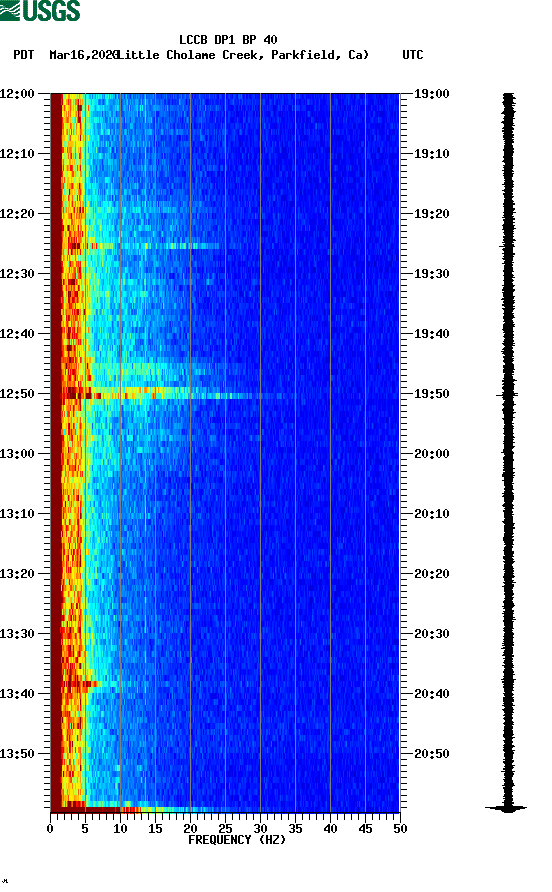Click the 20:10 UTC time label
The height and width of the screenshot is (892, 552).
[x=431, y=514]
